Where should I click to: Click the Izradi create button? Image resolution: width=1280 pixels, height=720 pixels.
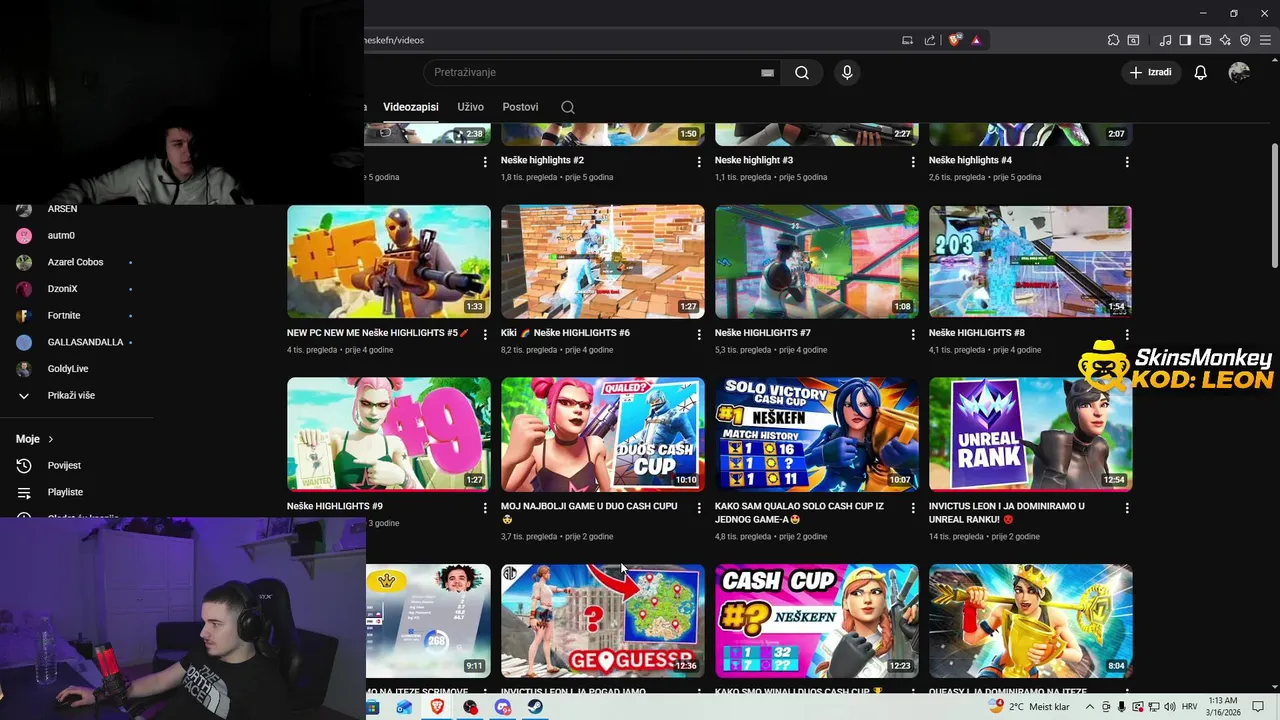click(1151, 72)
